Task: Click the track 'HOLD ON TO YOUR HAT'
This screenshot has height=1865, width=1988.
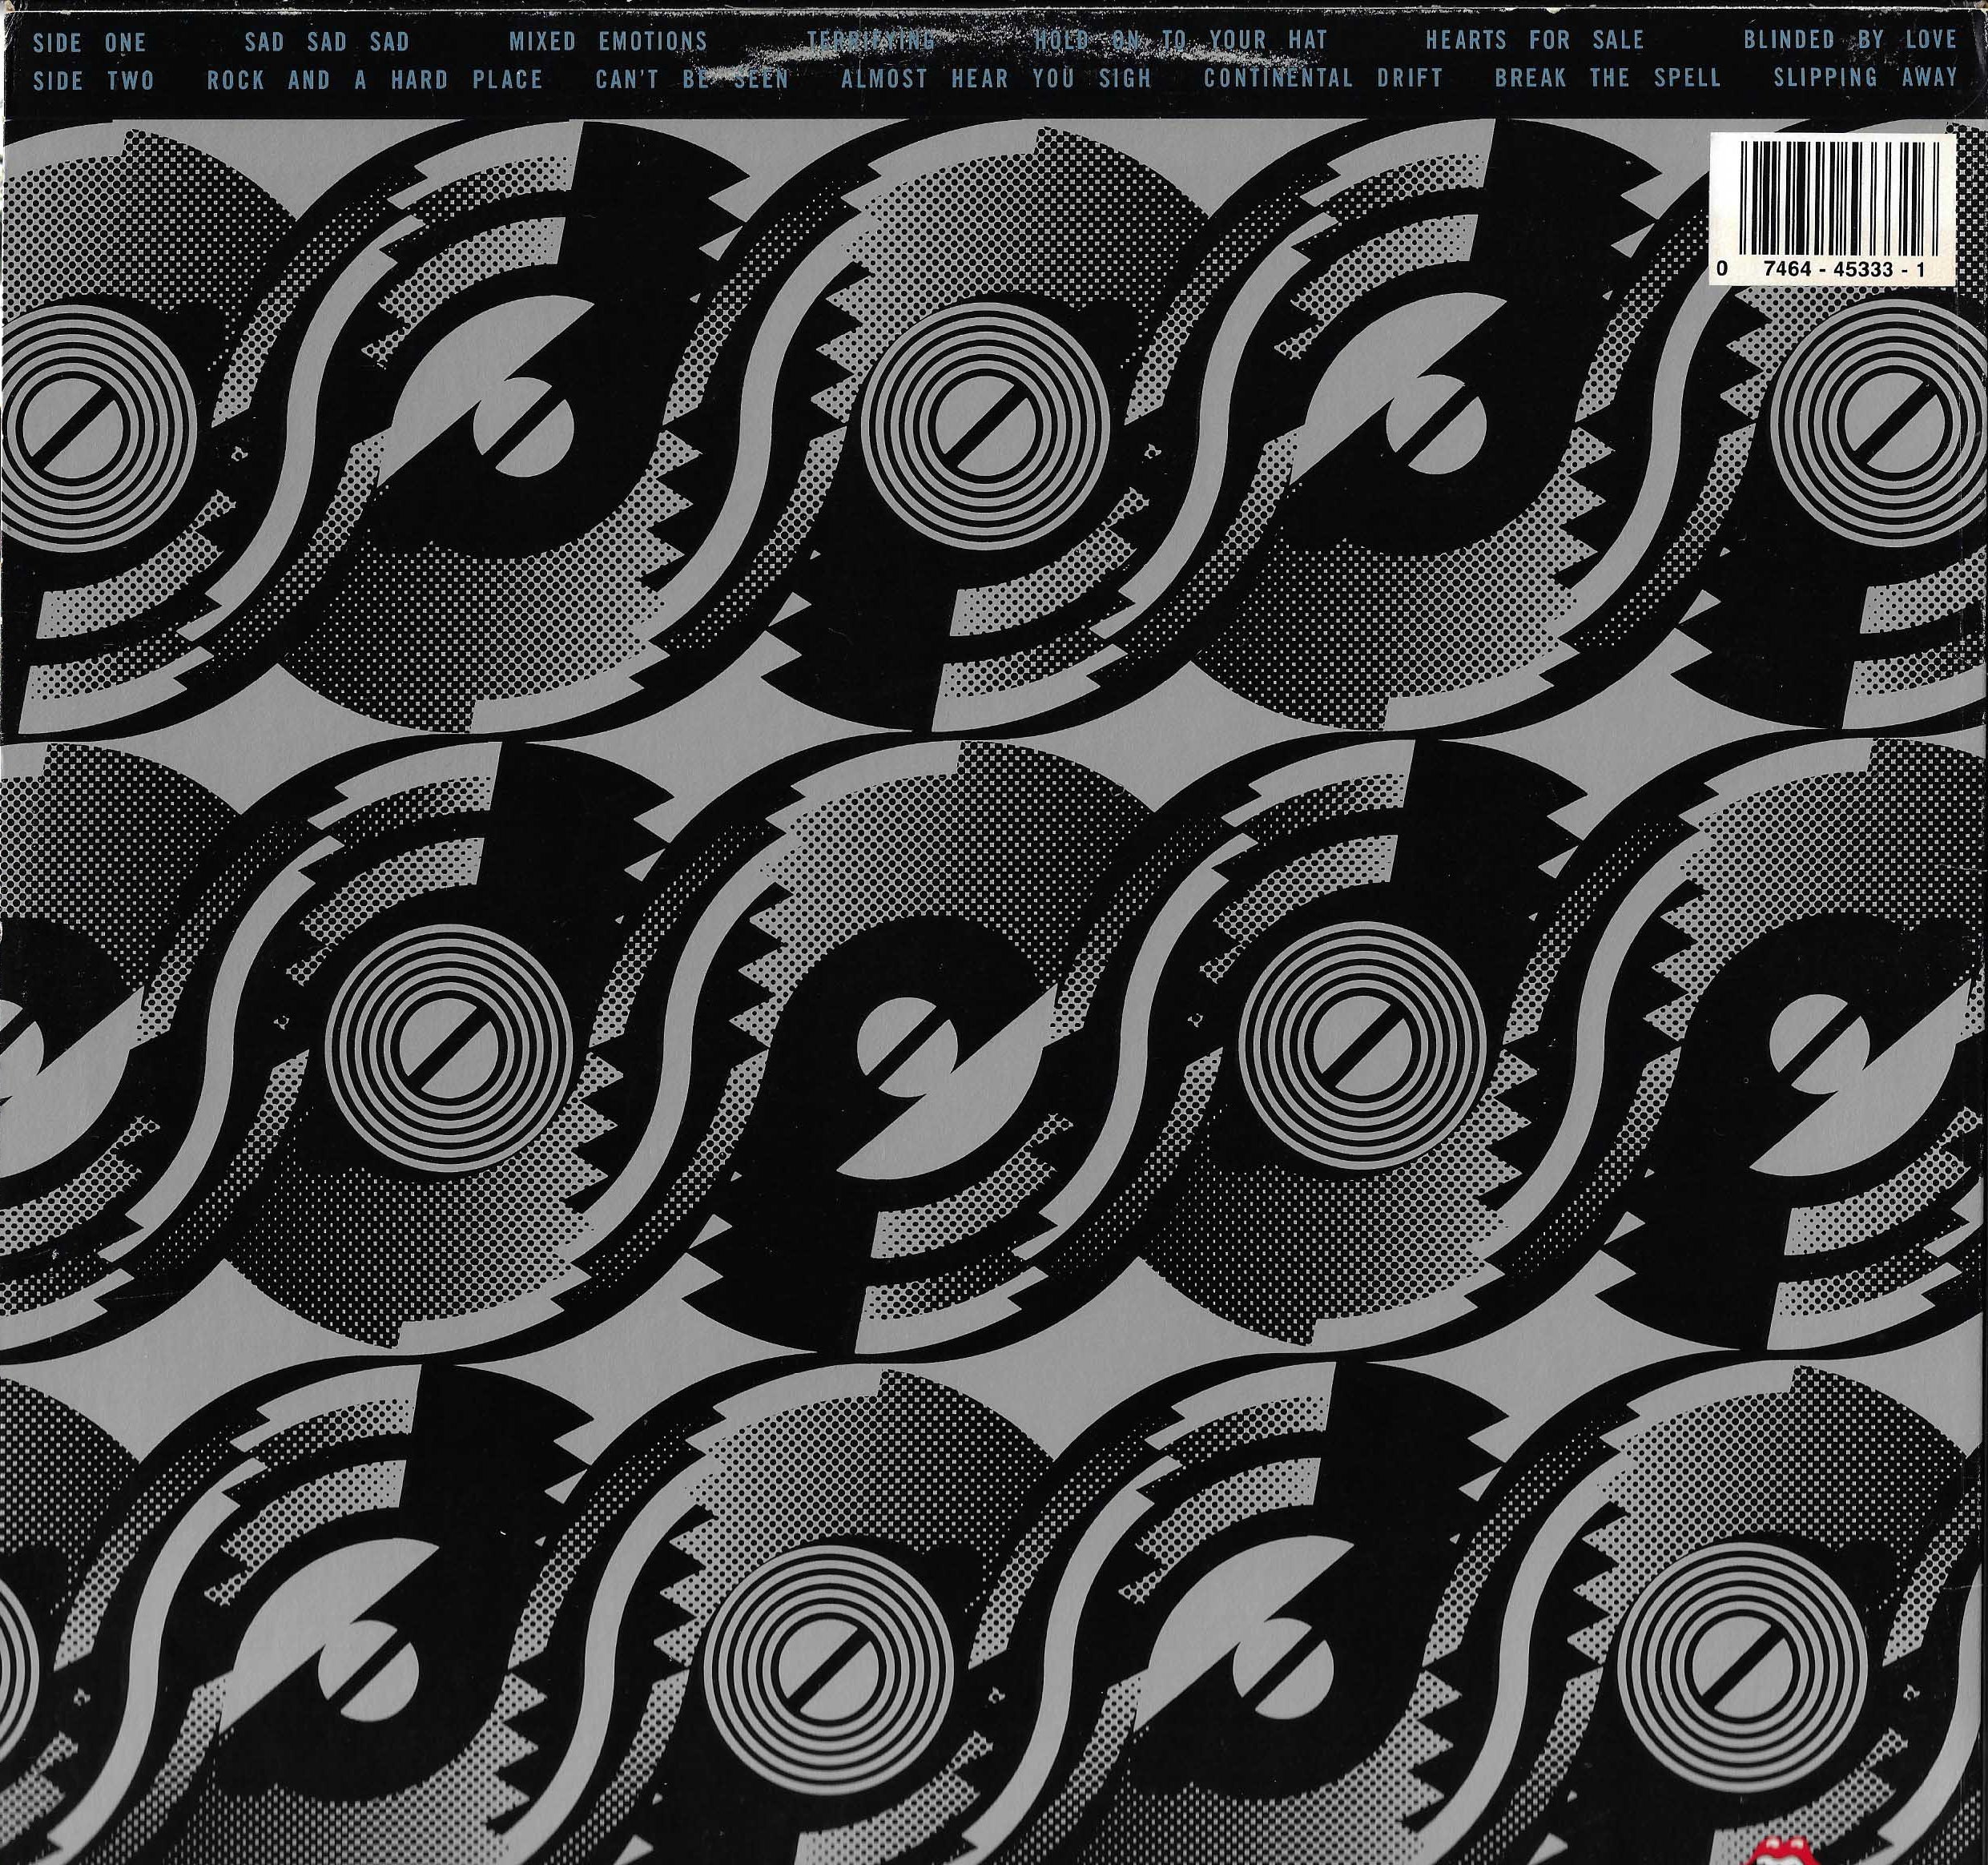Action: tap(1181, 40)
